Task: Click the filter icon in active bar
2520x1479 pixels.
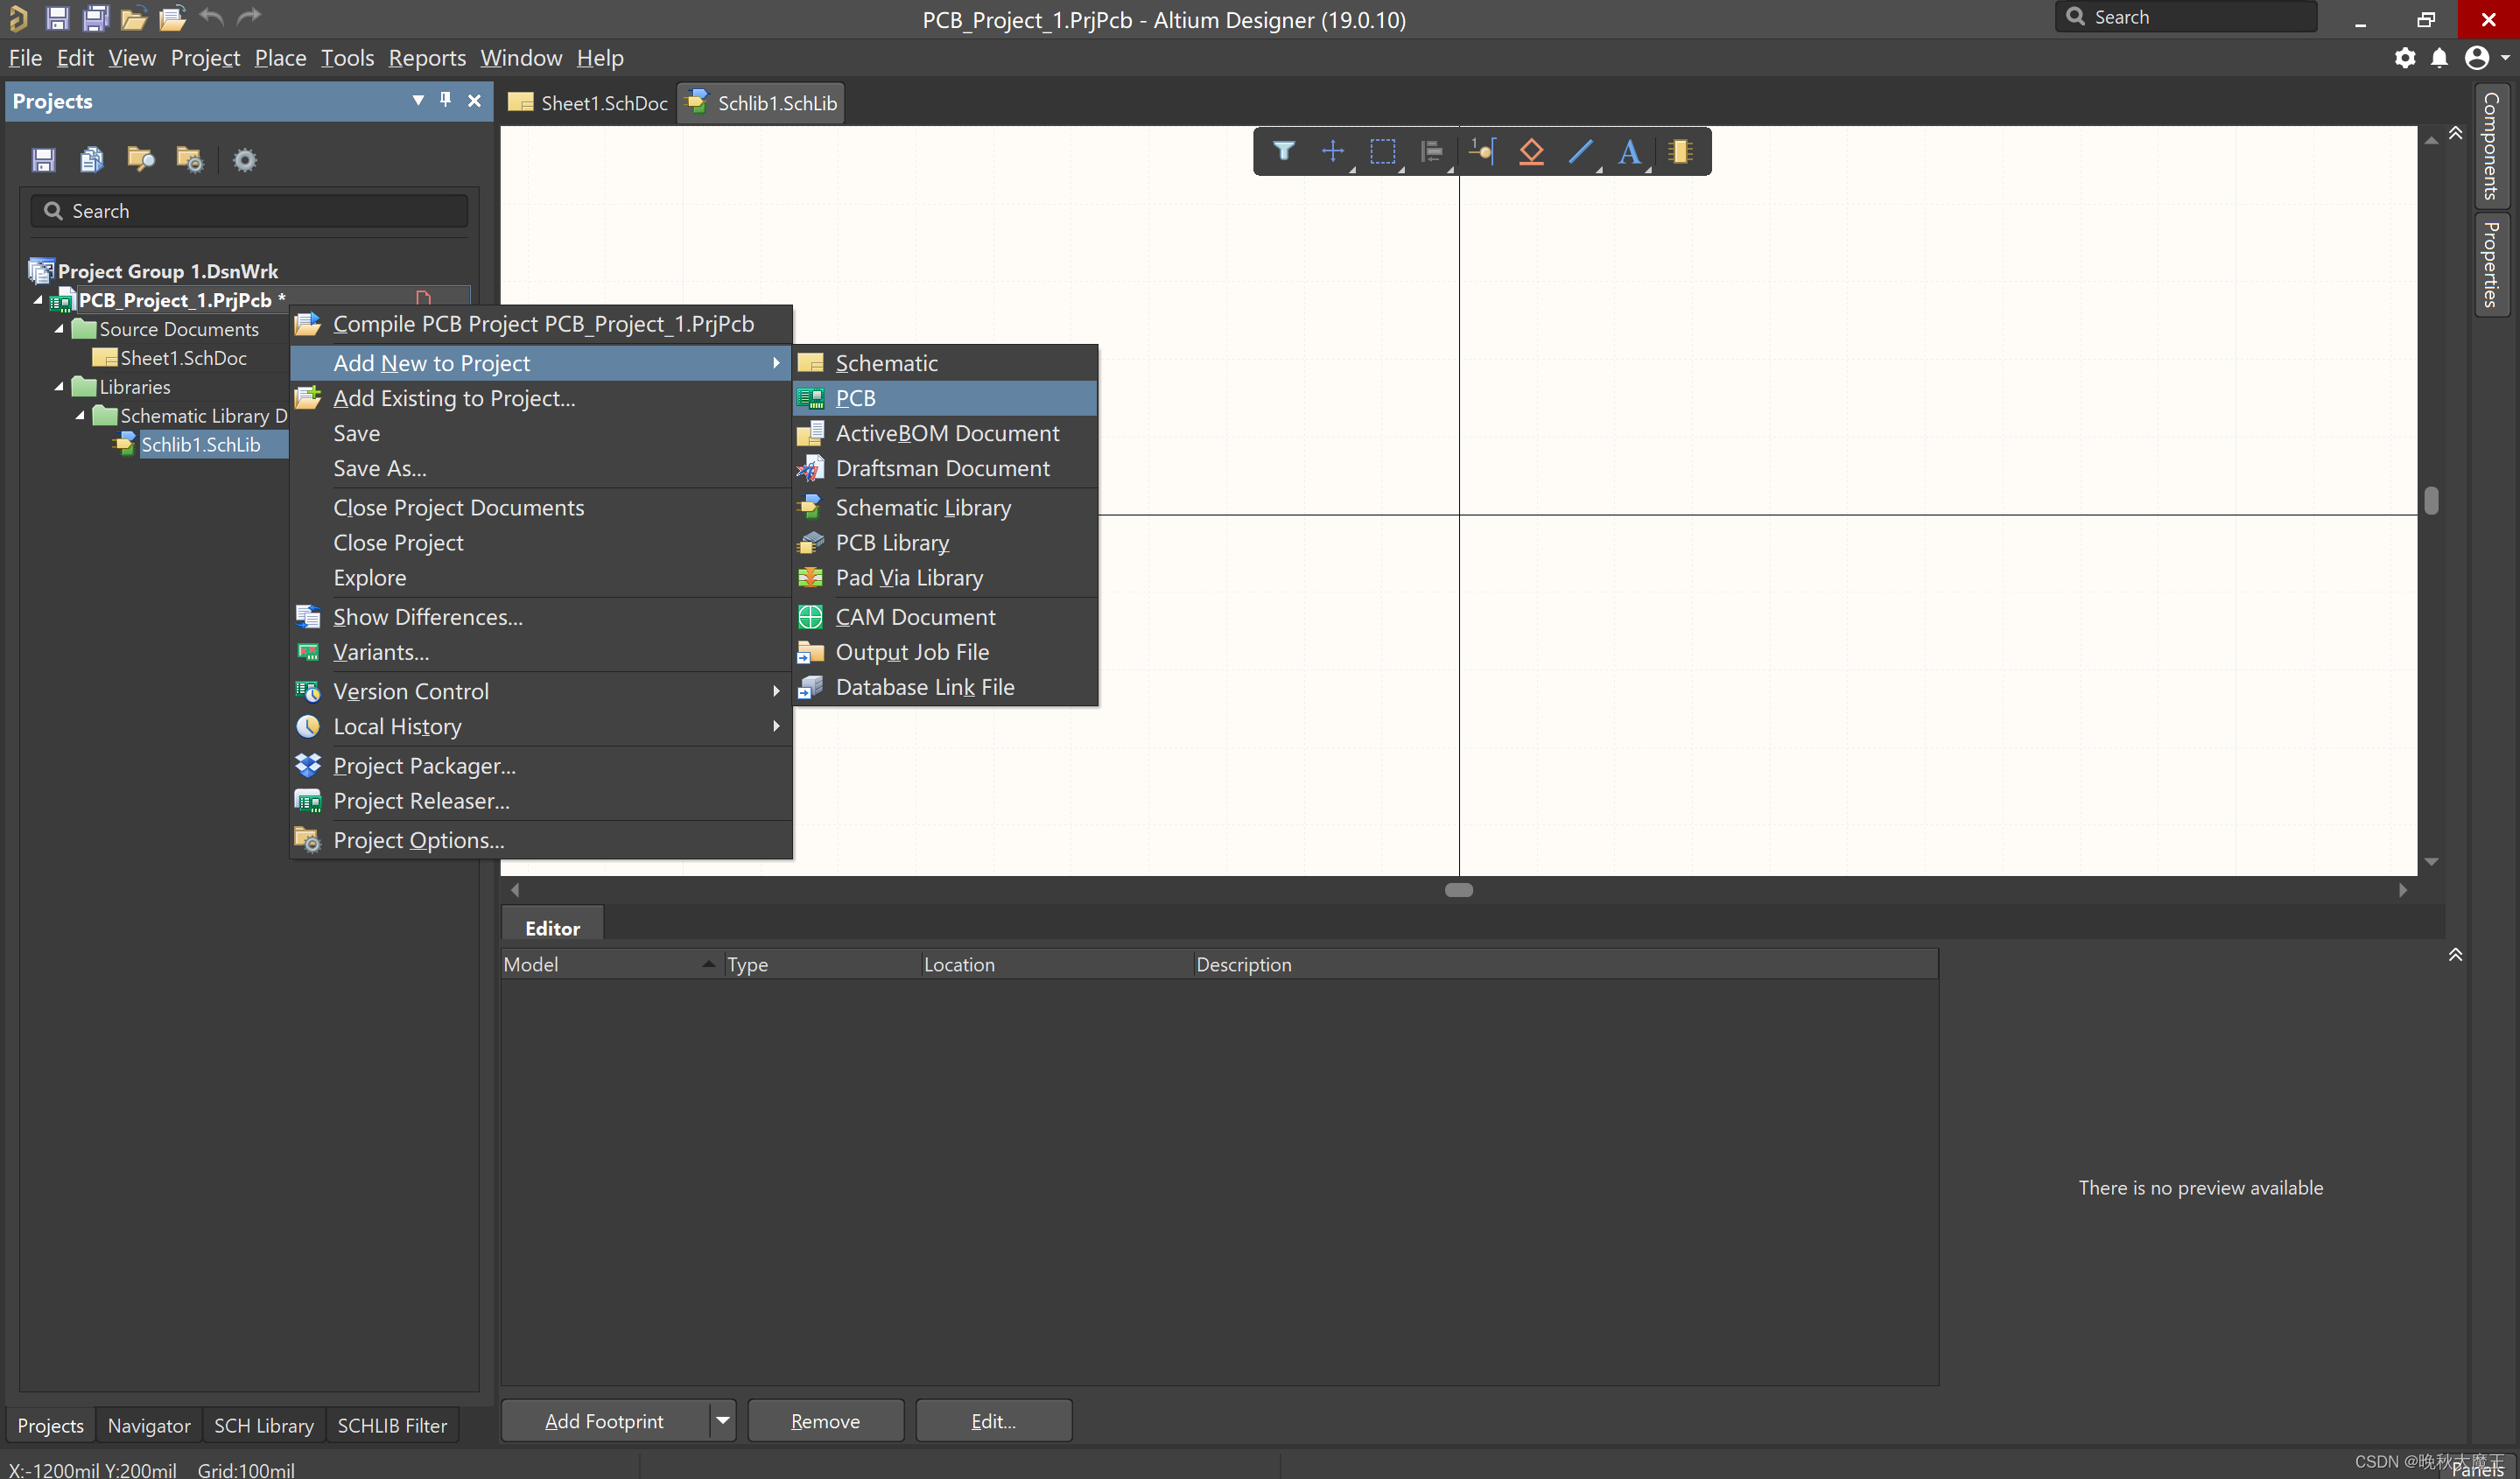Action: click(1284, 152)
